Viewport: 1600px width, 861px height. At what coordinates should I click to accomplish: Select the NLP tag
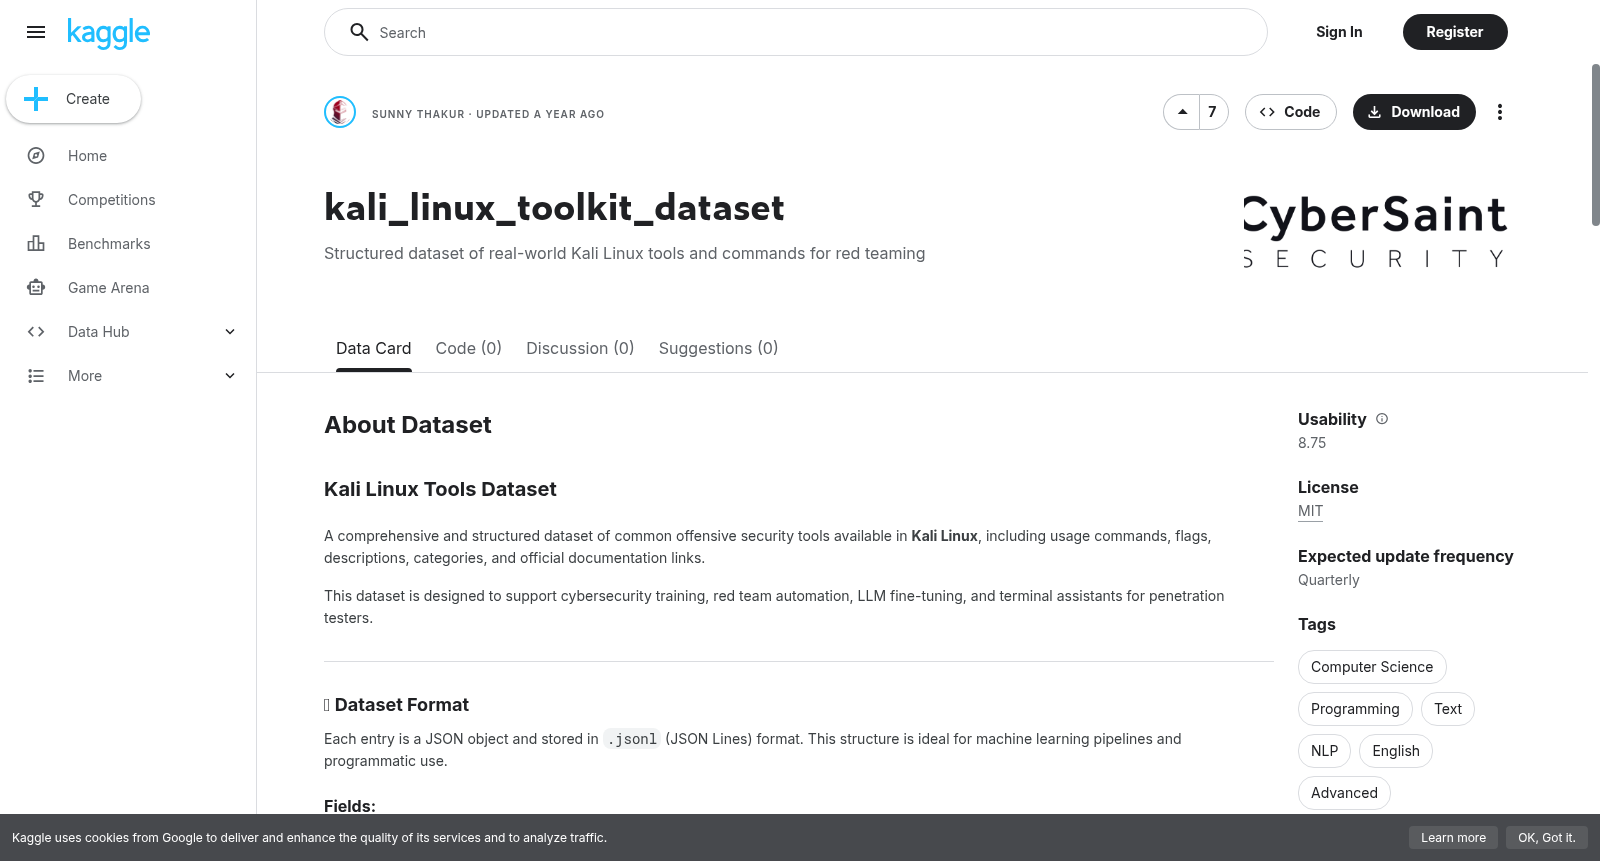[1324, 751]
